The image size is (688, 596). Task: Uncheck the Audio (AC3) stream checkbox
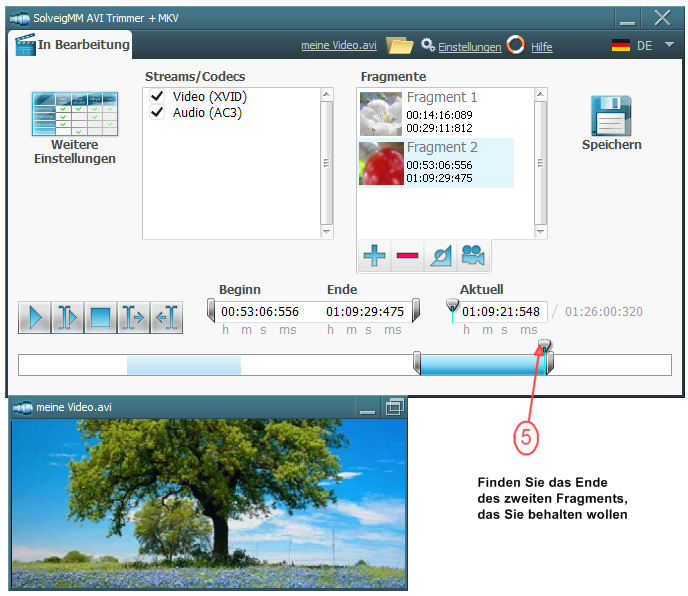157,112
